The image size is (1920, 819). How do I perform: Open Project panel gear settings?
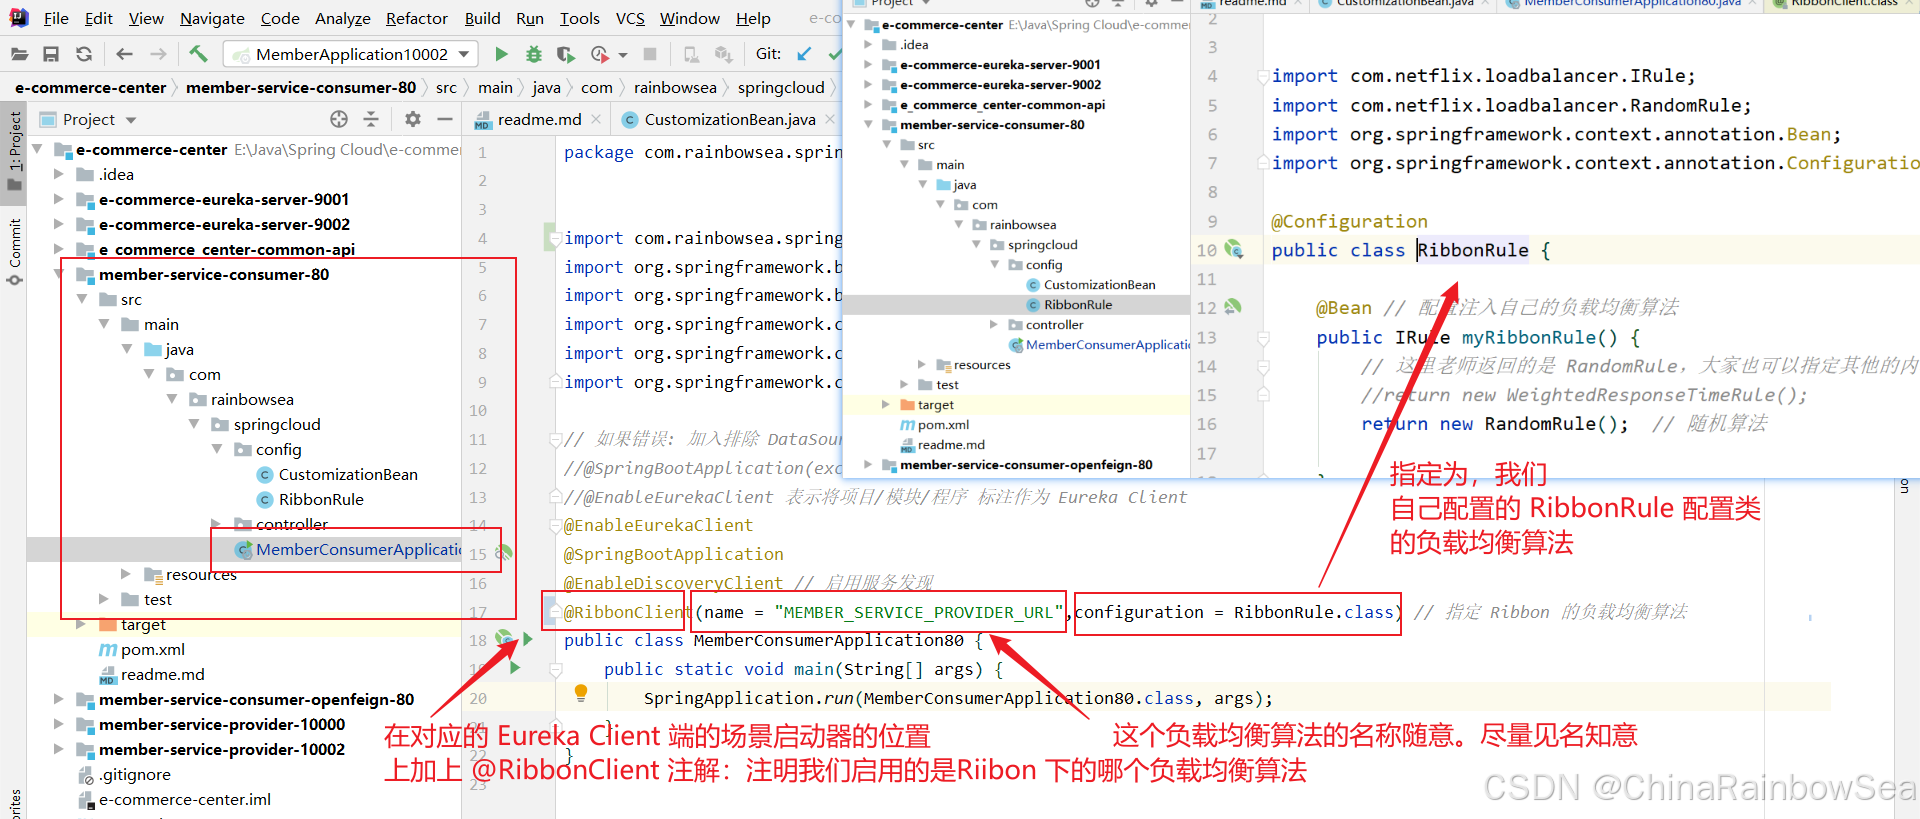[412, 119]
